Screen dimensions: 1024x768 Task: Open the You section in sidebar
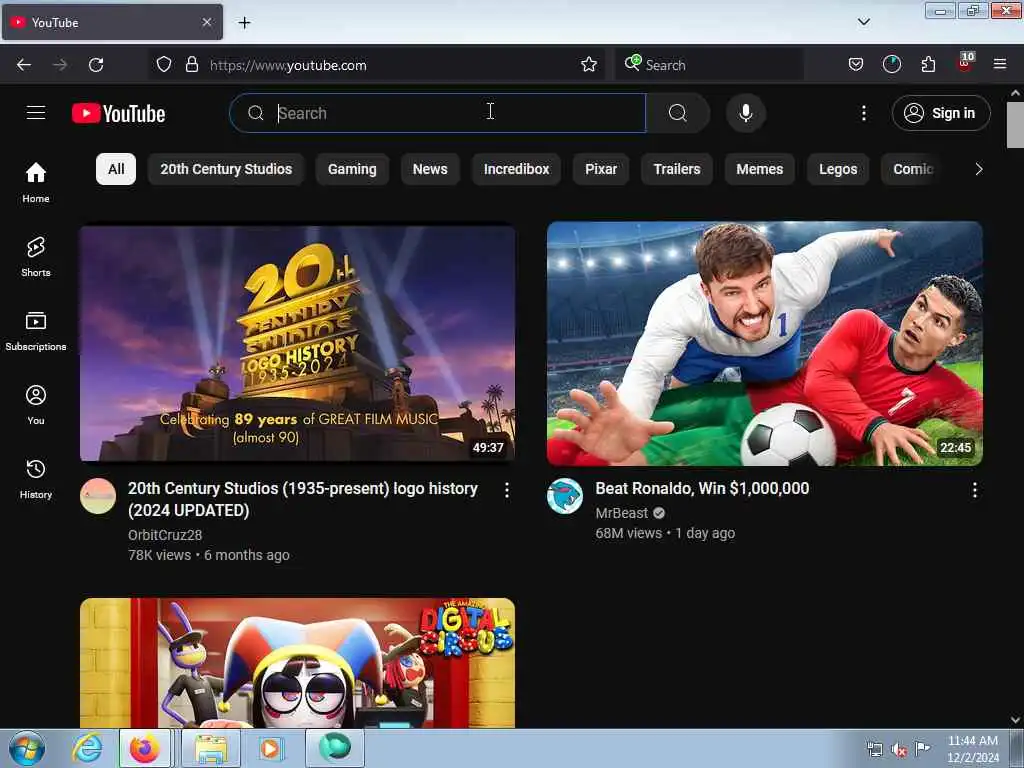tap(36, 405)
